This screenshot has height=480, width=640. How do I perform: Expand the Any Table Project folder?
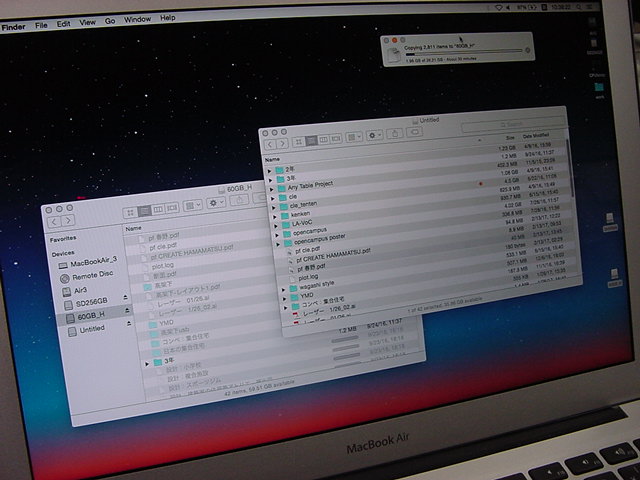click(x=272, y=189)
